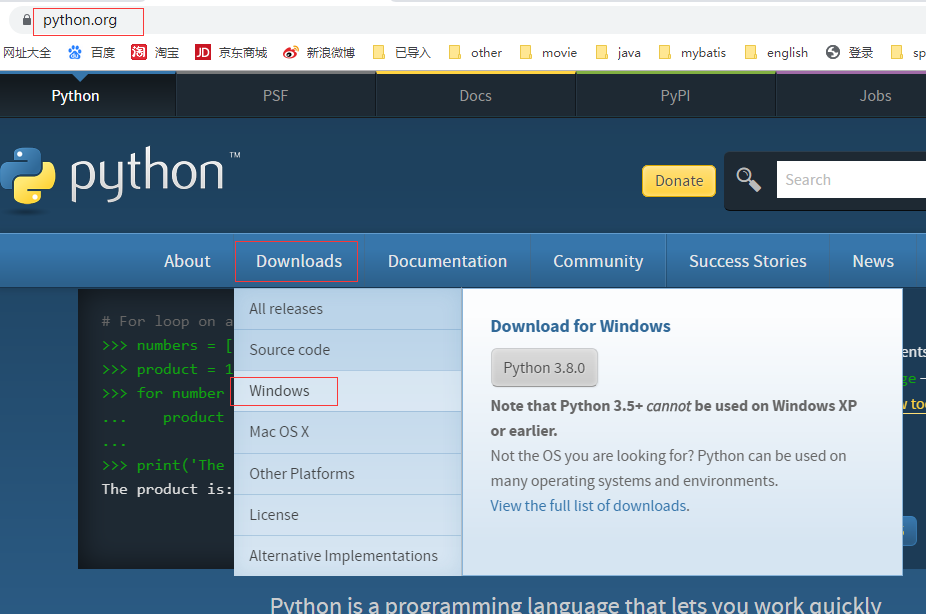Open View the full list of downloads
The image size is (926, 614).
coord(589,506)
